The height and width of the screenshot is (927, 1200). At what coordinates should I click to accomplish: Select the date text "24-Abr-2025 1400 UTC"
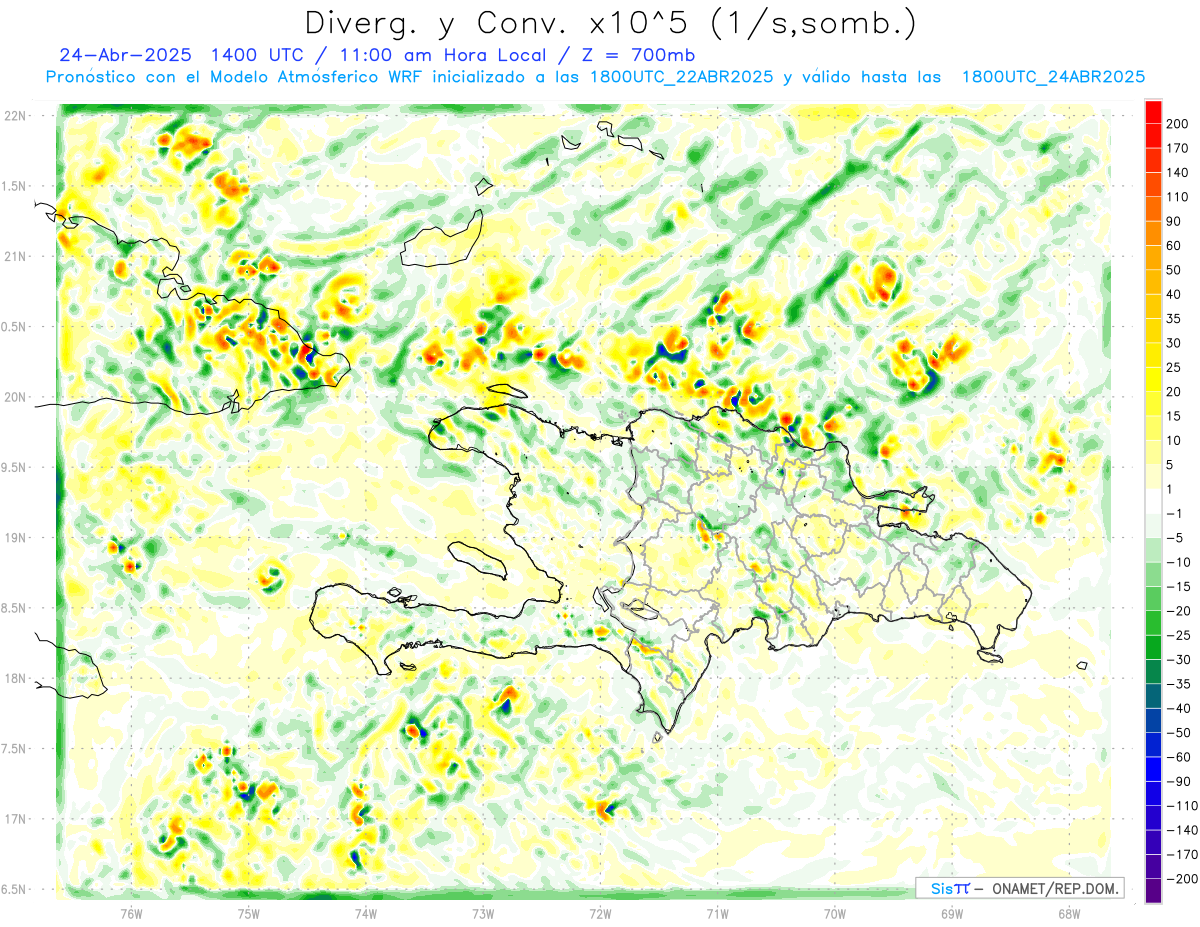point(182,55)
